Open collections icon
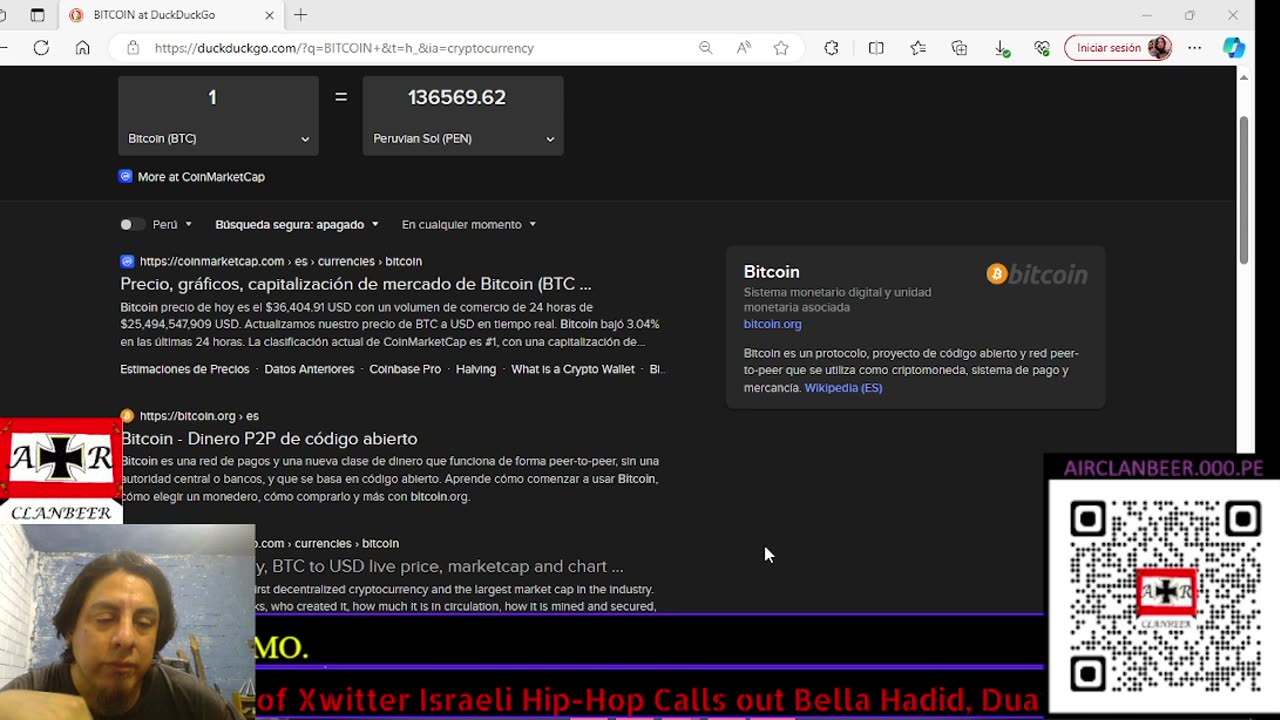The height and width of the screenshot is (720, 1280). [x=959, y=48]
